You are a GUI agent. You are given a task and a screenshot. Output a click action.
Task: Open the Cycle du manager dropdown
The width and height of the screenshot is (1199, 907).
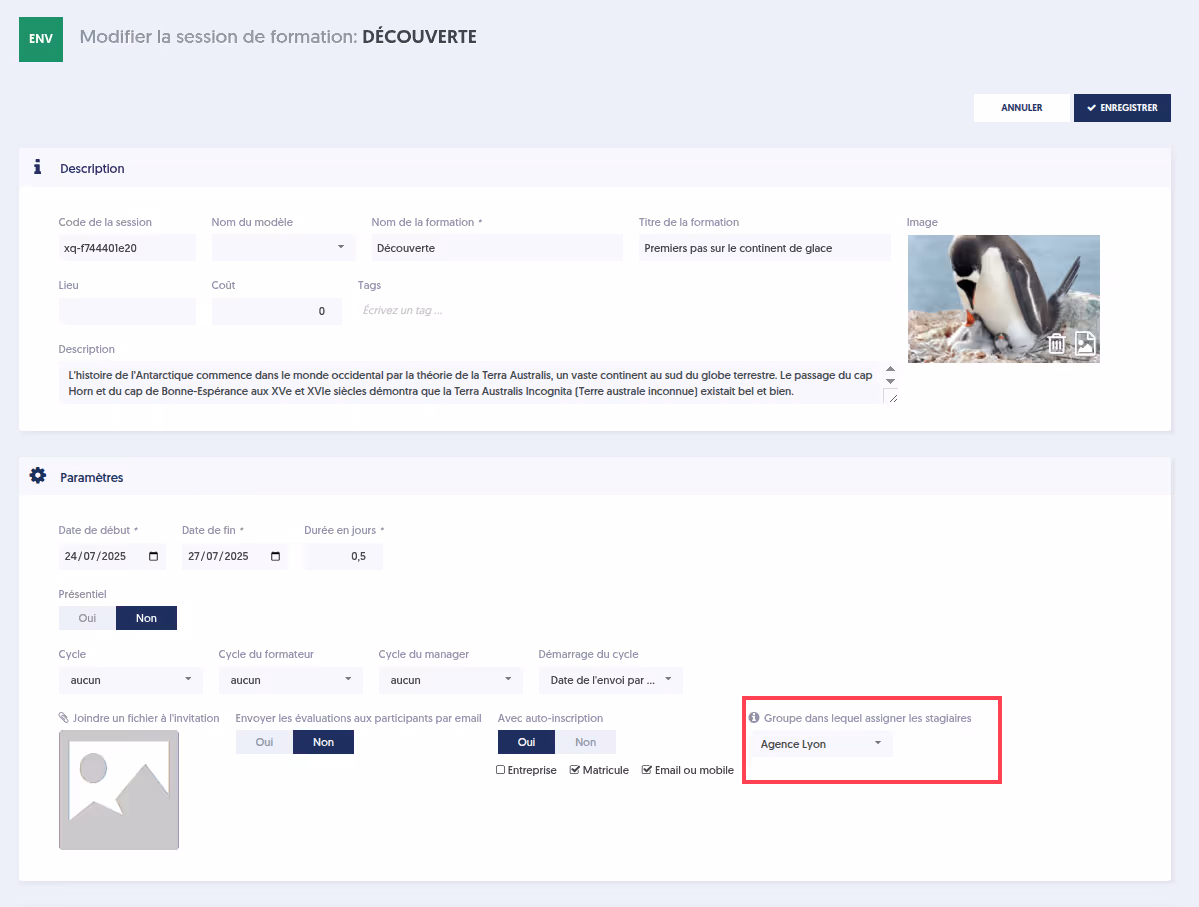click(450, 680)
